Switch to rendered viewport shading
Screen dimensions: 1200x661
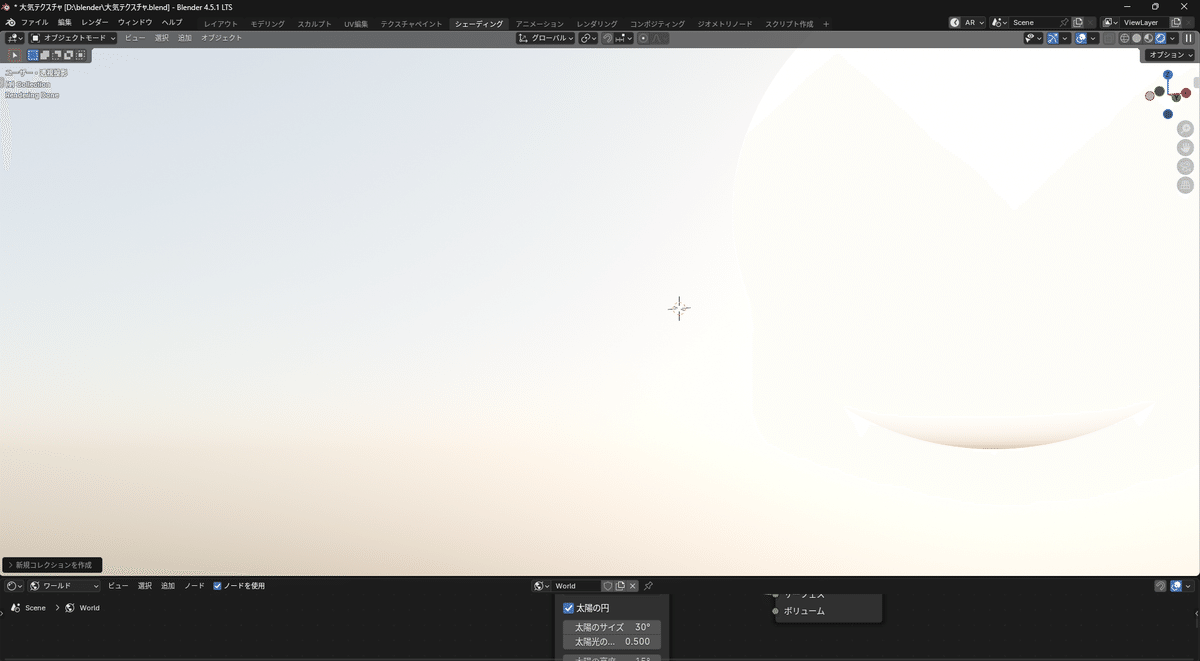tap(1161, 38)
